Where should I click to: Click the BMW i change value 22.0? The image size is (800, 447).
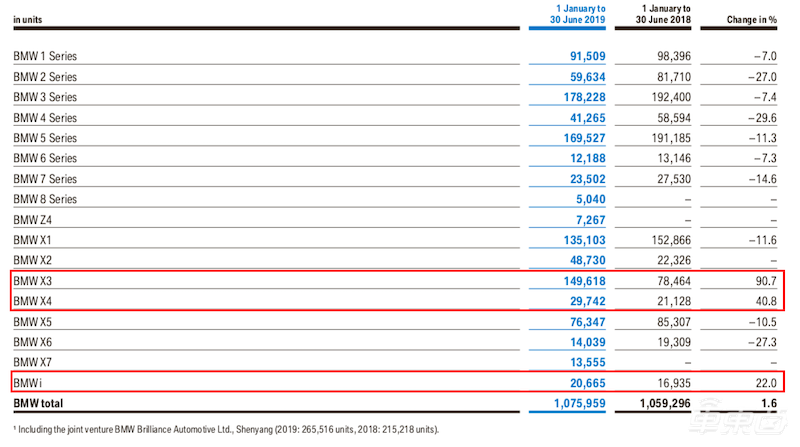point(768,383)
